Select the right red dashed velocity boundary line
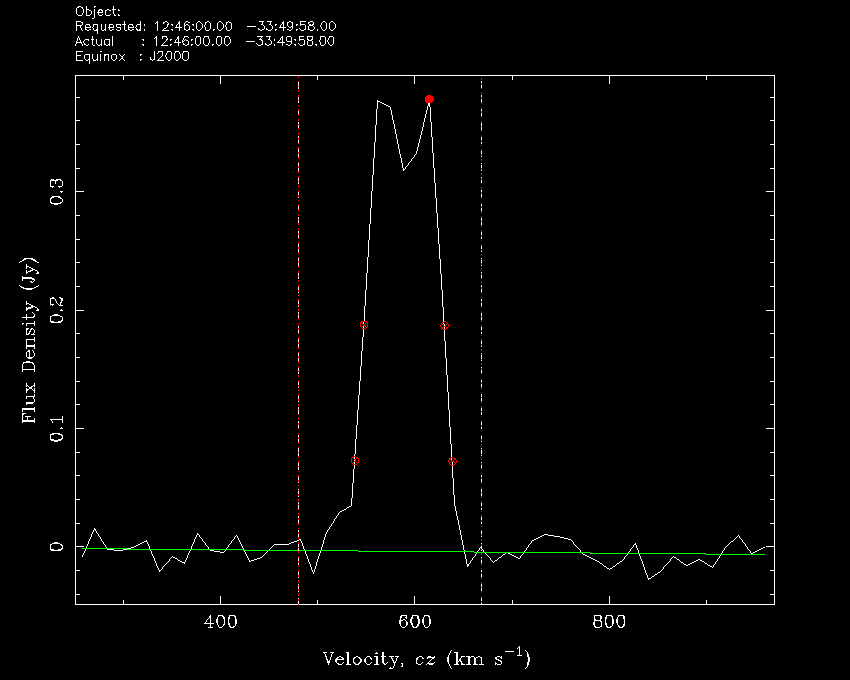The image size is (850, 680). 481,340
